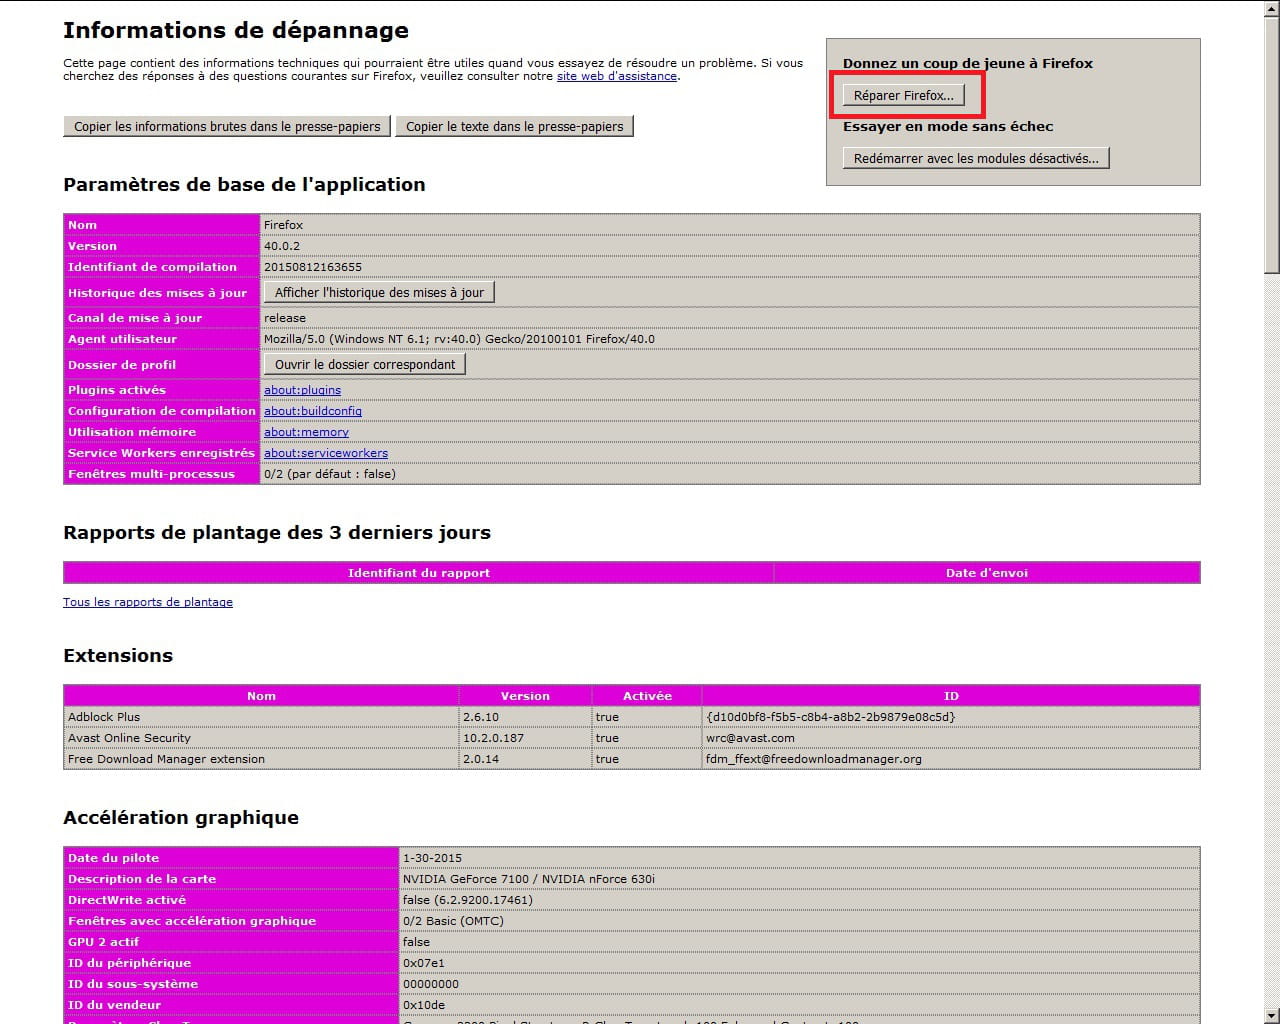Open the site web d'assistance link
Viewport: 1280px width, 1024px height.
(x=617, y=76)
